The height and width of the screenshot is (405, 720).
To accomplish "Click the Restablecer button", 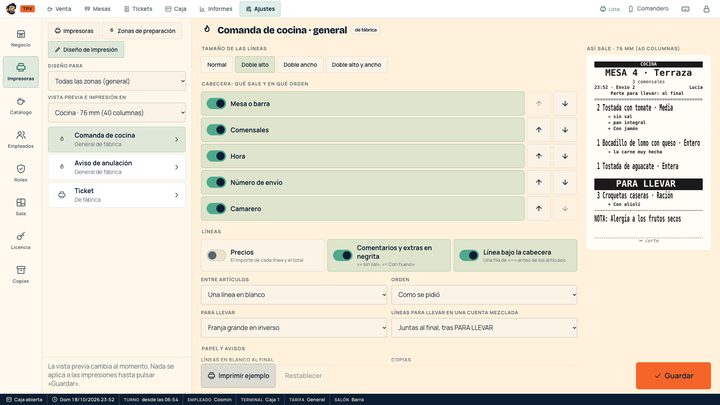I will click(303, 376).
